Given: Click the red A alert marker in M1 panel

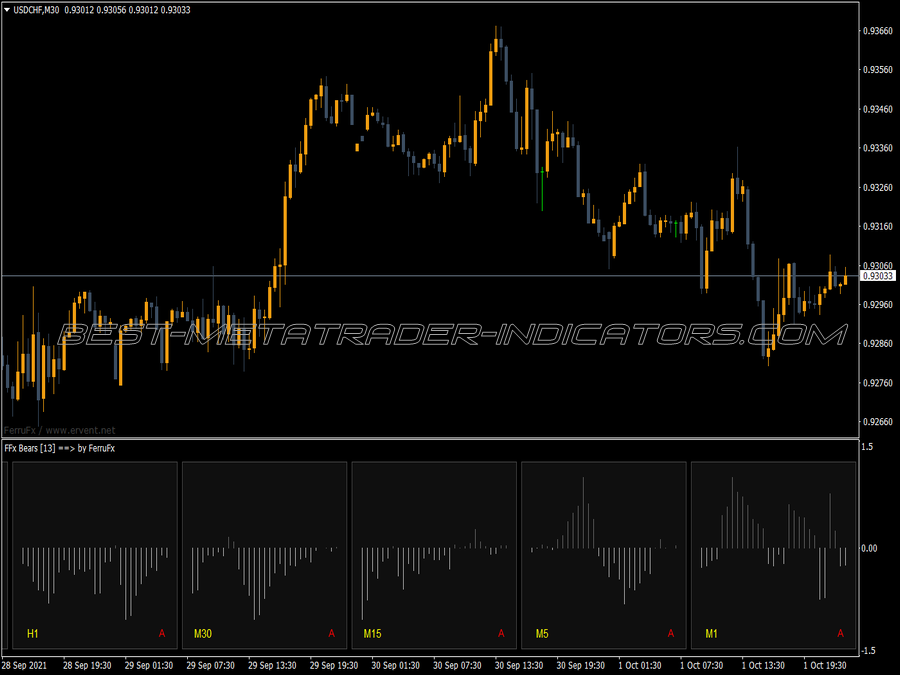Looking at the screenshot, I should pyautogui.click(x=840, y=634).
